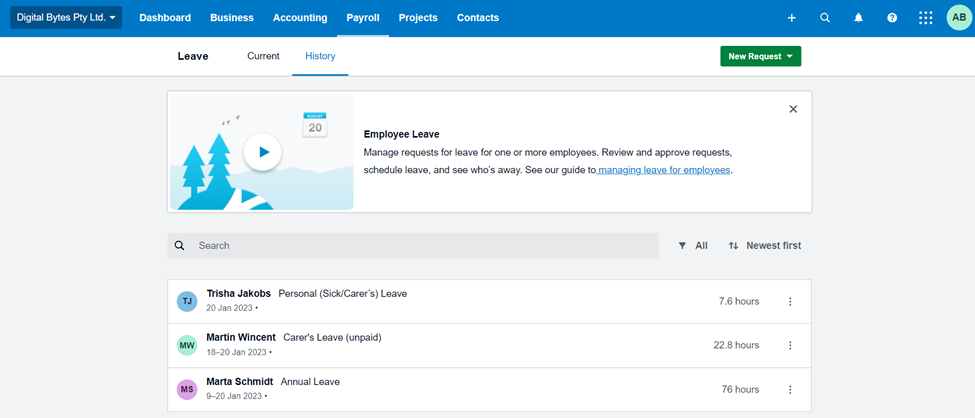Open the All filter dropdown
975x418 pixels.
click(x=693, y=246)
